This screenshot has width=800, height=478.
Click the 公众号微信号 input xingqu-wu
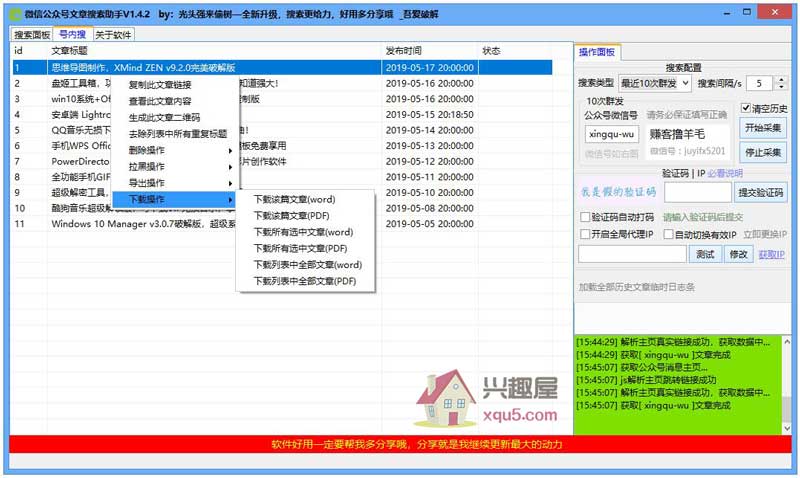[611, 134]
